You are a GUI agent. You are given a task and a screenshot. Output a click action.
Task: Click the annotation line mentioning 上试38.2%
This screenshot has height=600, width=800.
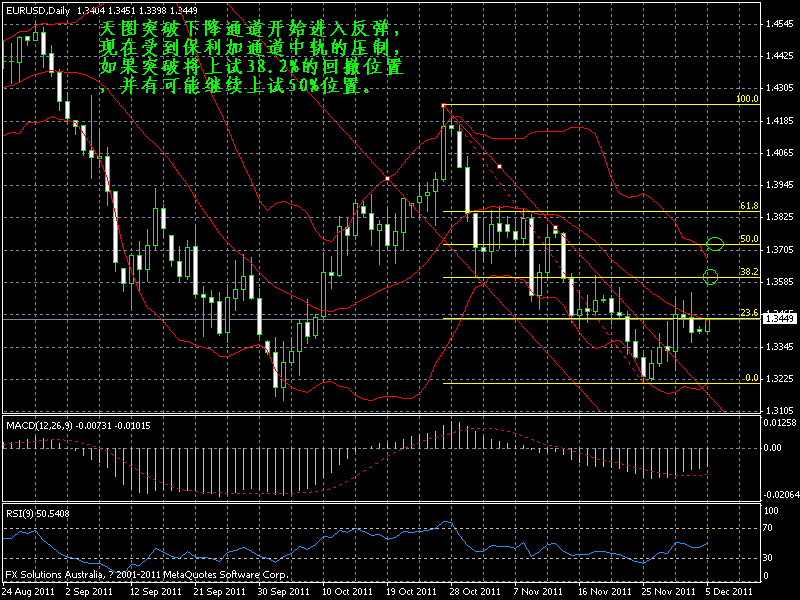coord(251,67)
